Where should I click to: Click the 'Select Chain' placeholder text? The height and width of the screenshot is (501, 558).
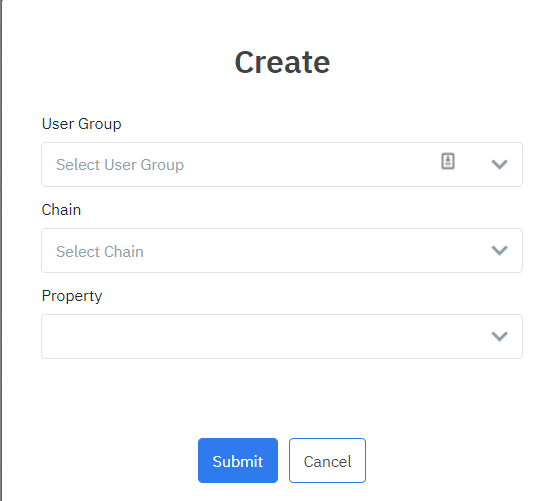click(100, 252)
